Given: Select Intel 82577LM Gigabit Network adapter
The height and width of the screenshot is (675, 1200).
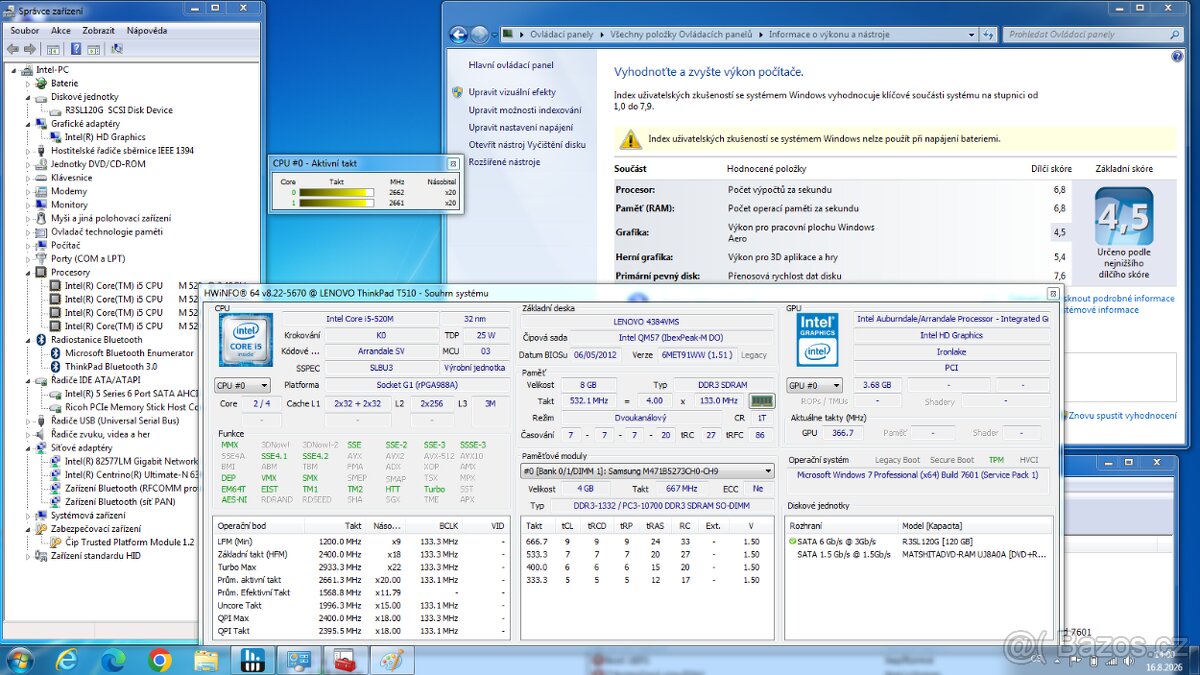Looking at the screenshot, I should pyautogui.click(x=131, y=461).
